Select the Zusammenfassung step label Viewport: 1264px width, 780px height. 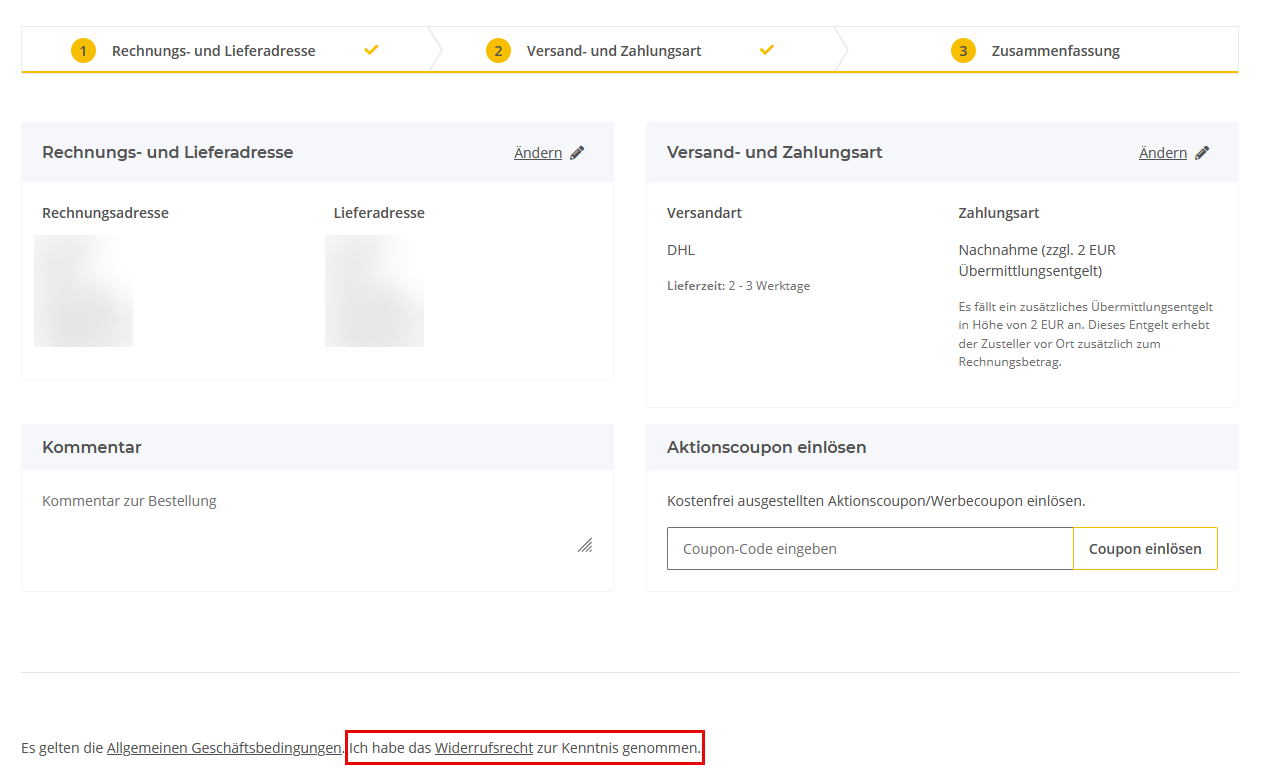[1055, 51]
